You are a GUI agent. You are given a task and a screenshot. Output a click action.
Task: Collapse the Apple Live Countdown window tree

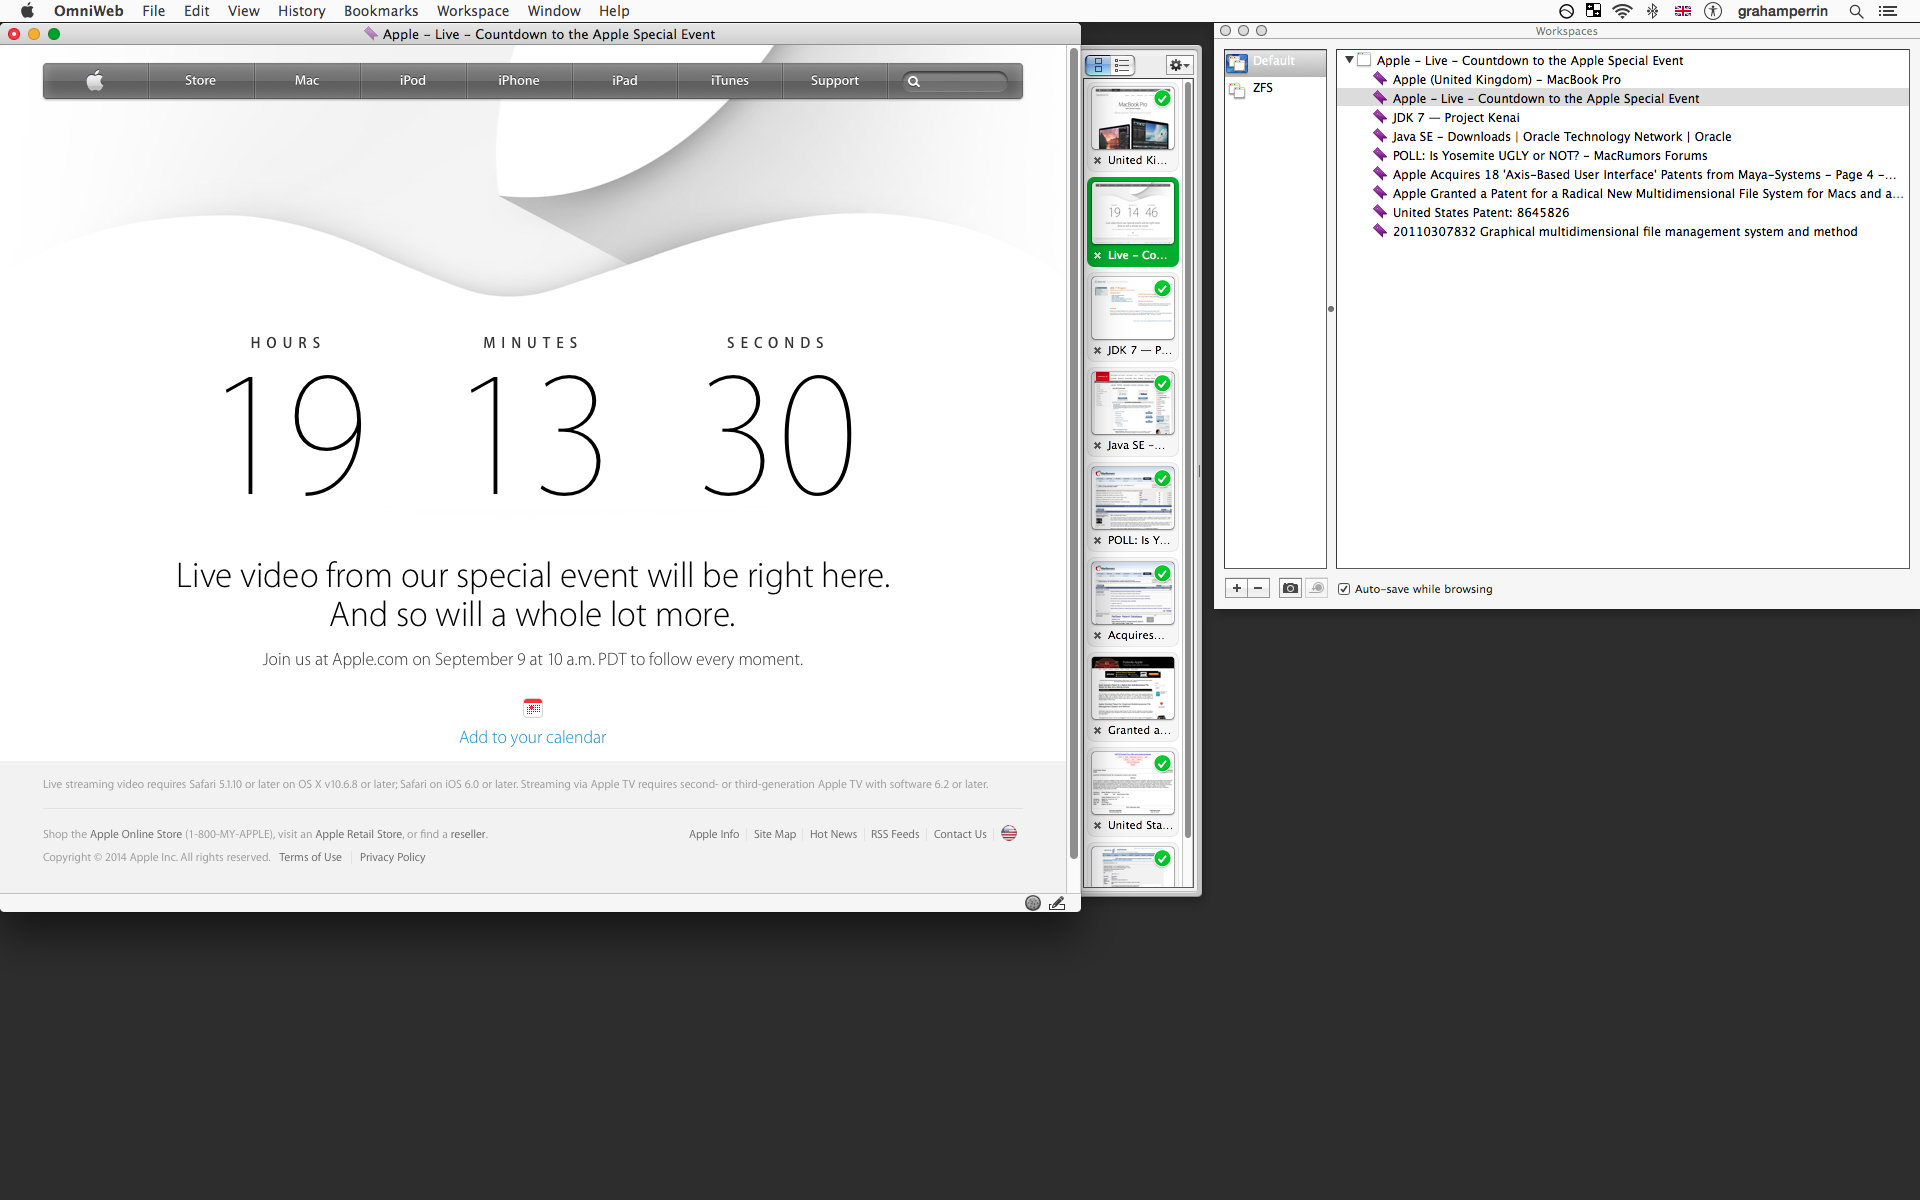(x=1349, y=60)
